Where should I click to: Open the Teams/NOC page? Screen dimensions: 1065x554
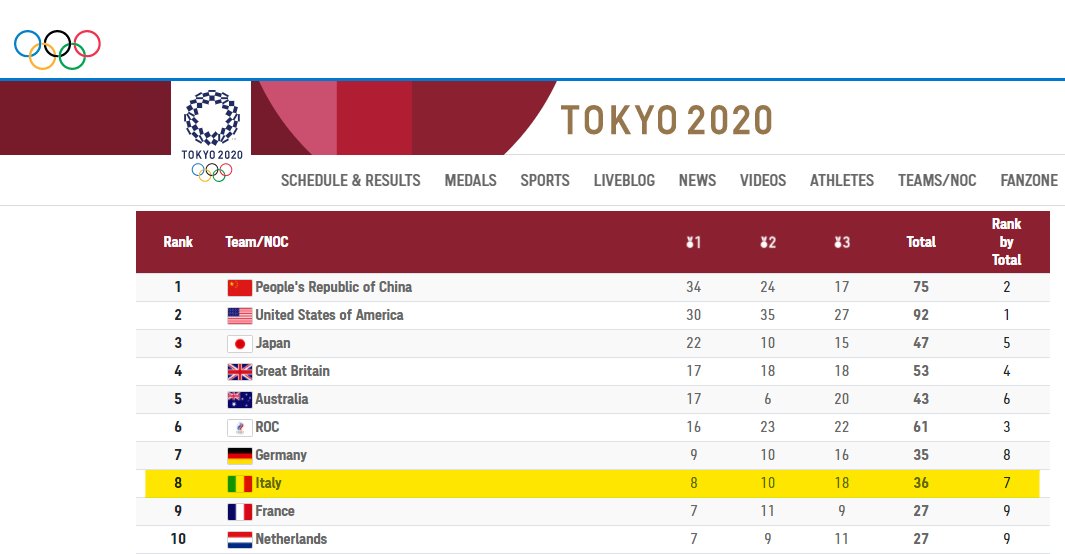[x=937, y=181]
